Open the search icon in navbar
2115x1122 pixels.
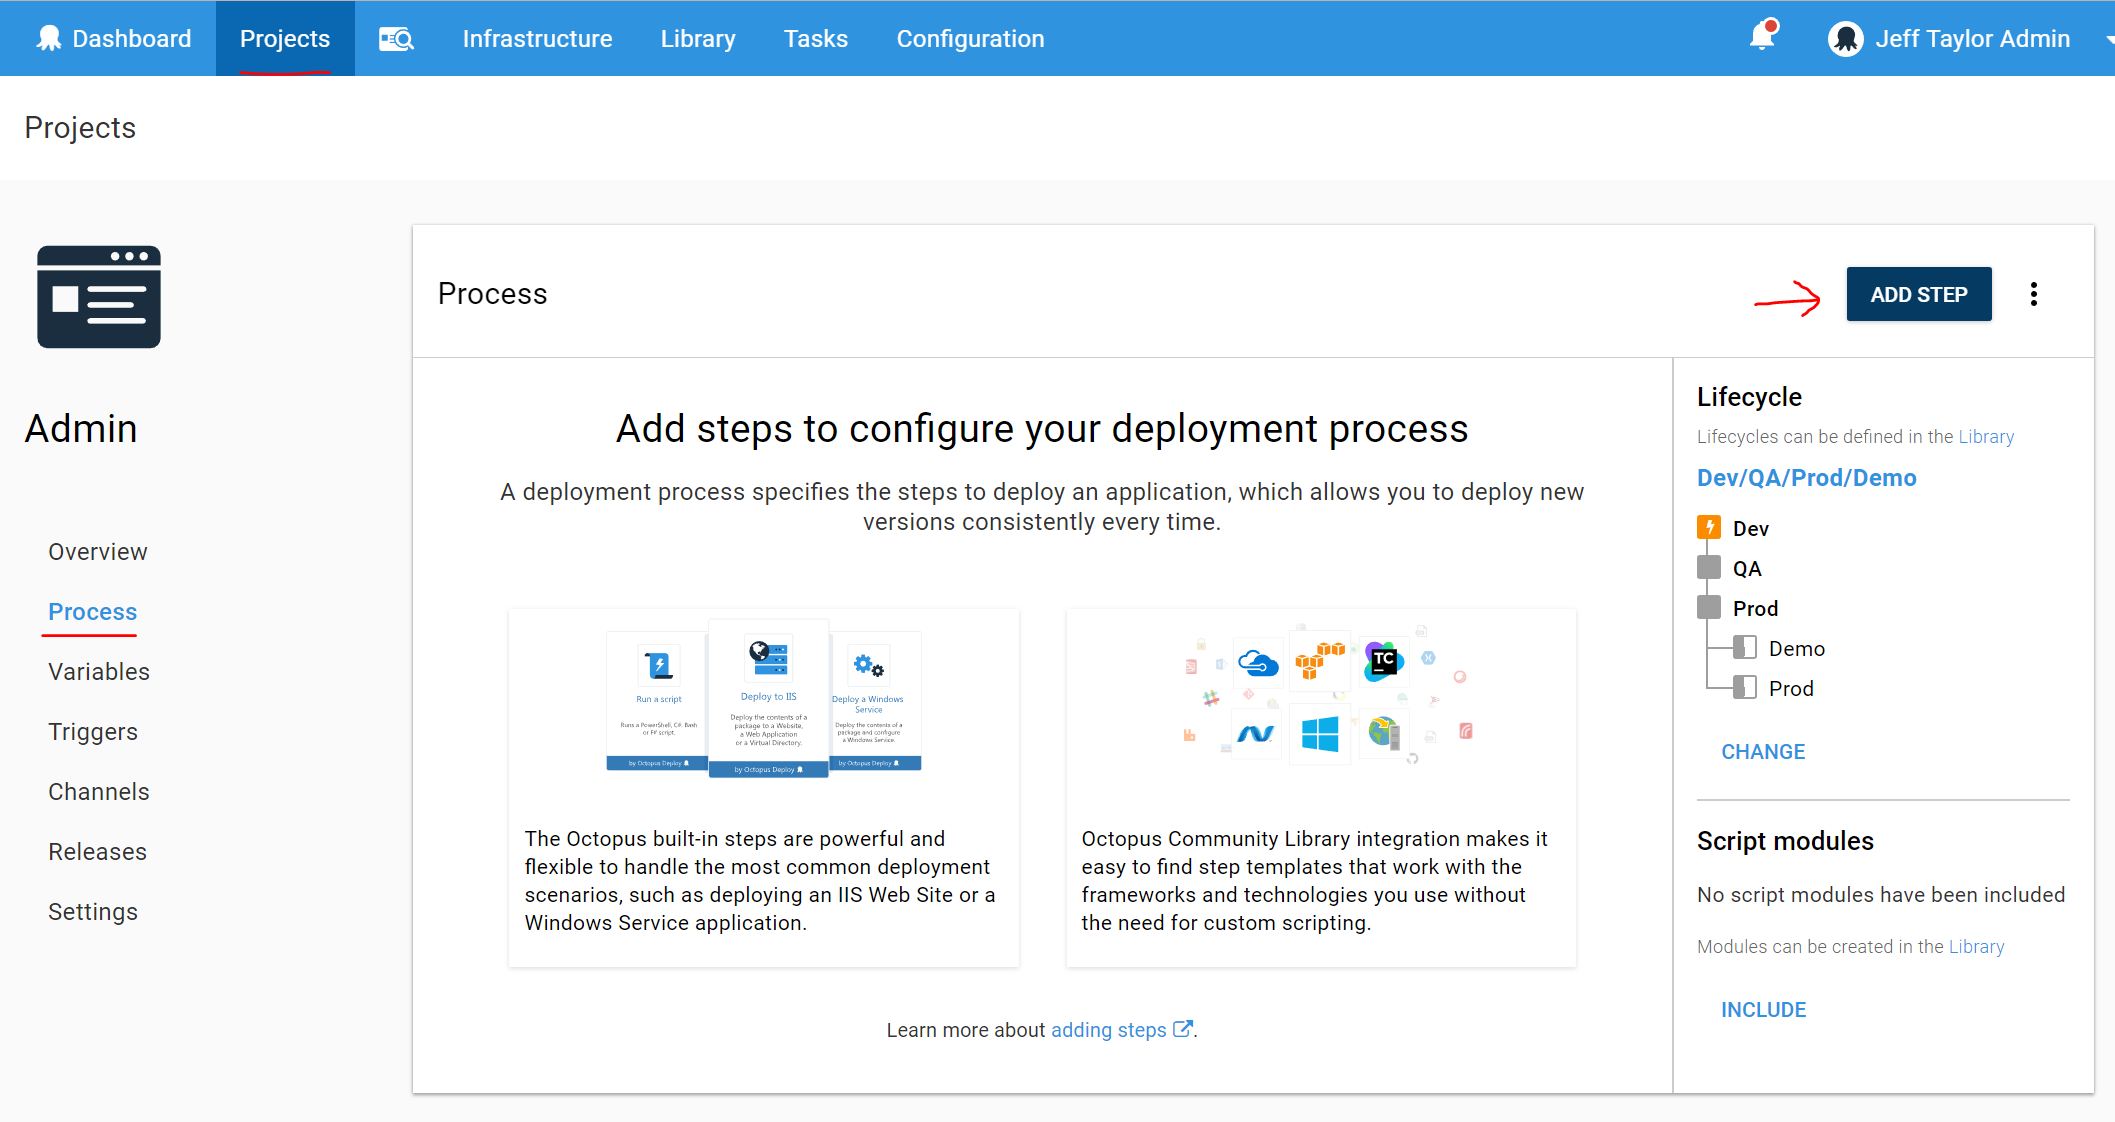396,39
